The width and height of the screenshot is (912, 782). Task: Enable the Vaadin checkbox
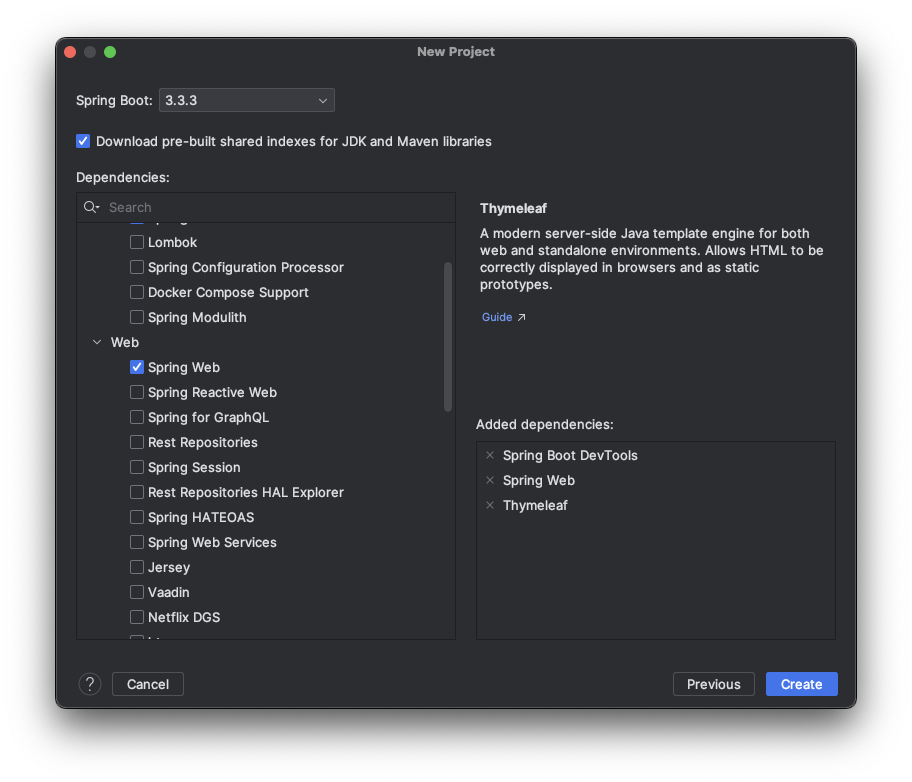[137, 592]
